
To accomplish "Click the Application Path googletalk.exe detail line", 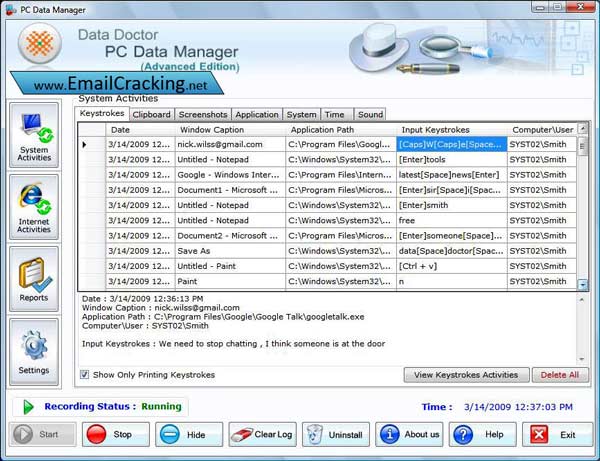I will tap(223, 317).
